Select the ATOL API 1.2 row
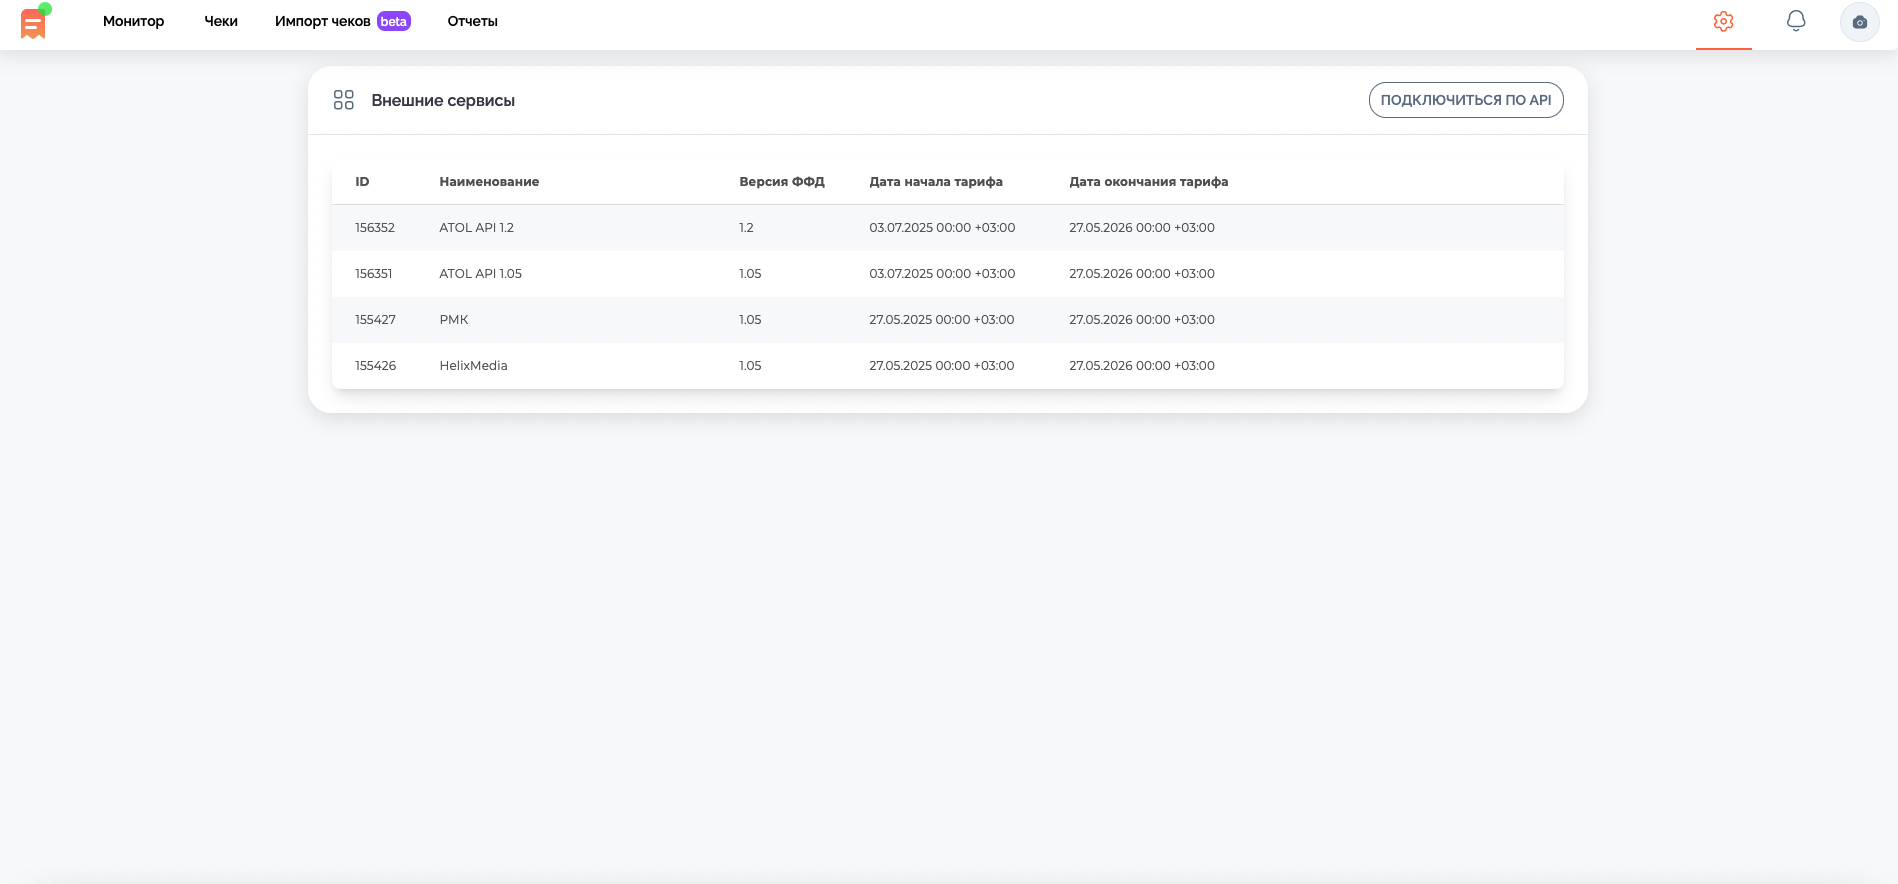The image size is (1898, 884). (x=476, y=228)
